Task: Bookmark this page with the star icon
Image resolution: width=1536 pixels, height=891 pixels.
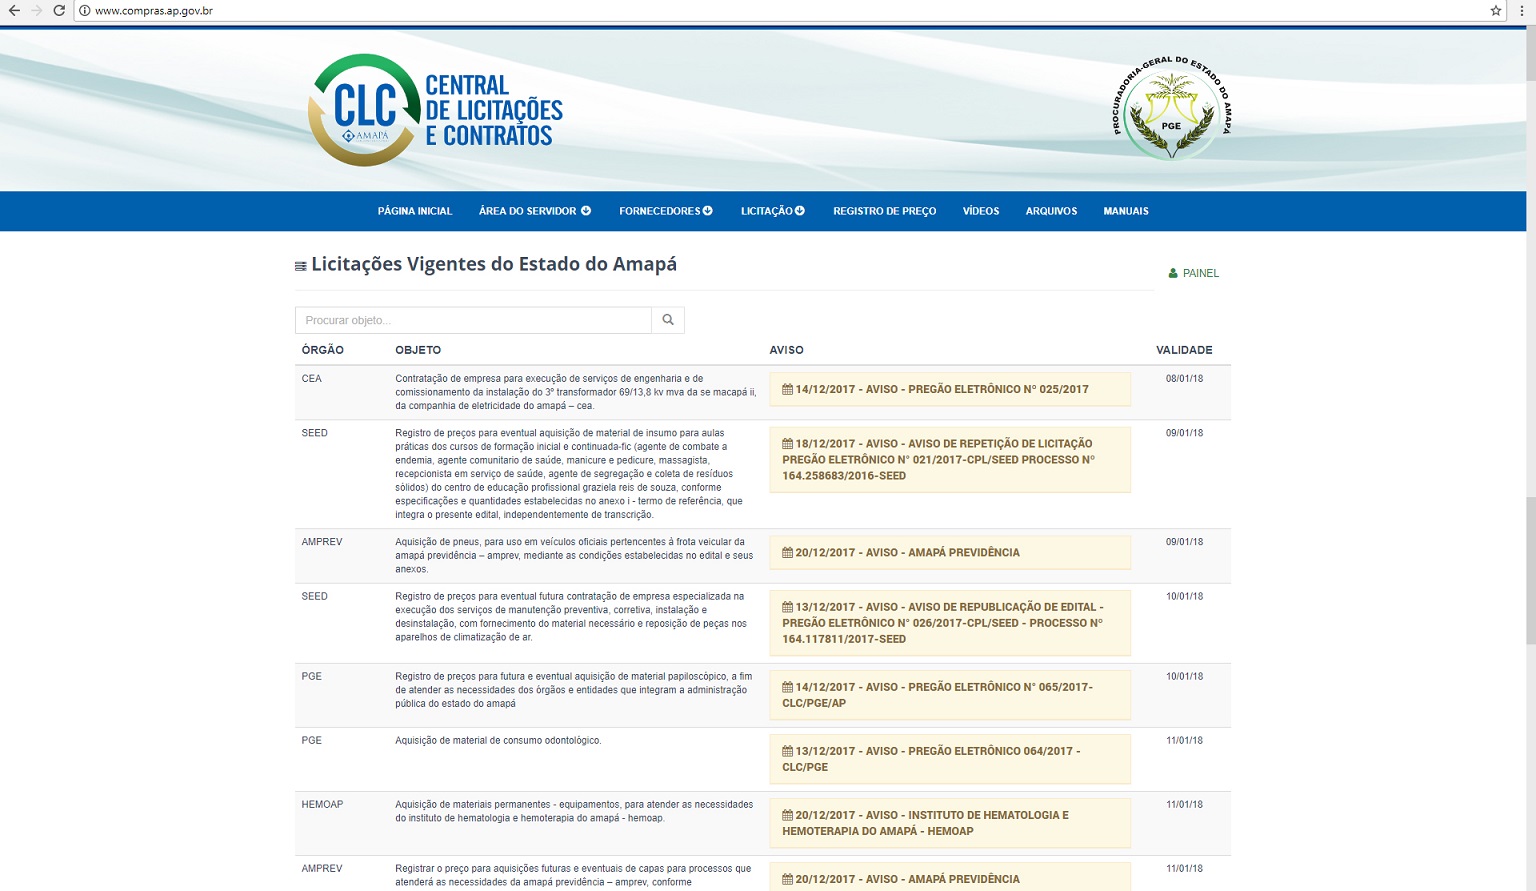Action: pyautogui.click(x=1496, y=11)
